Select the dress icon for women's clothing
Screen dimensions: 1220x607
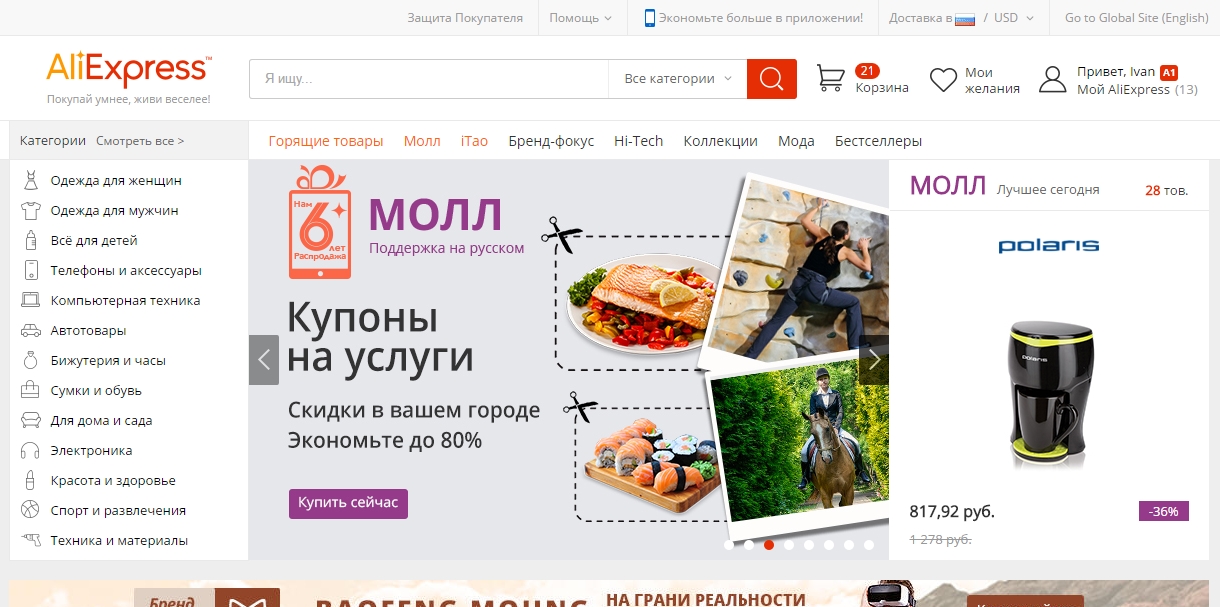[31, 181]
